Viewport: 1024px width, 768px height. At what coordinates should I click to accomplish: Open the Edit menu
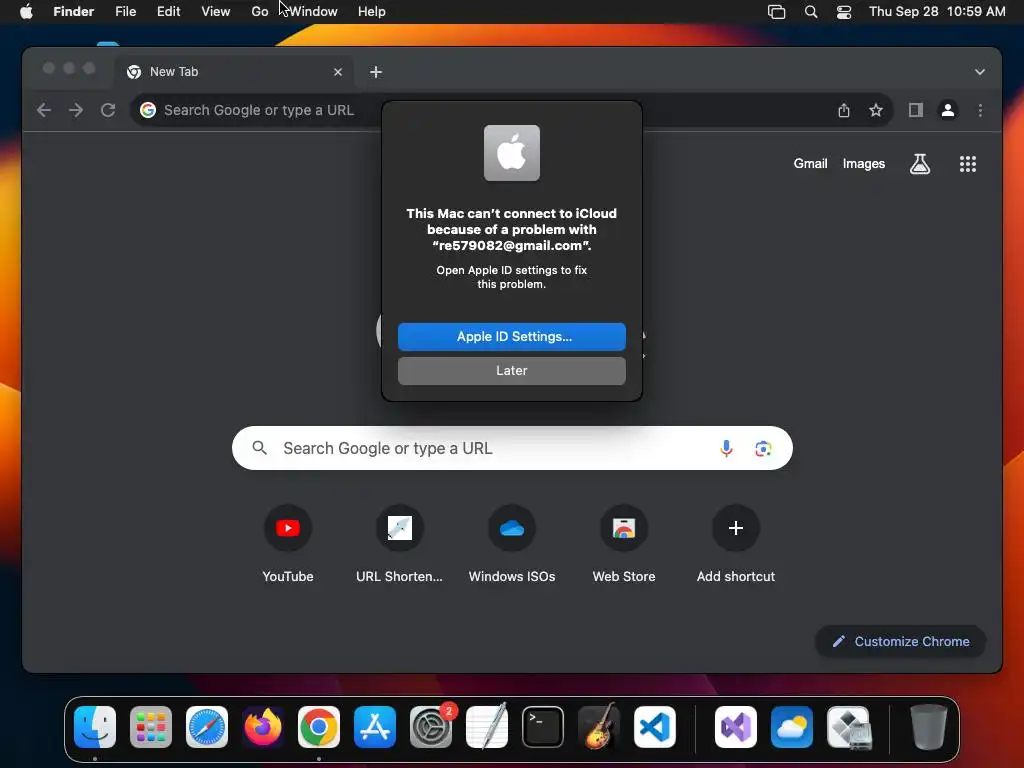coord(168,11)
